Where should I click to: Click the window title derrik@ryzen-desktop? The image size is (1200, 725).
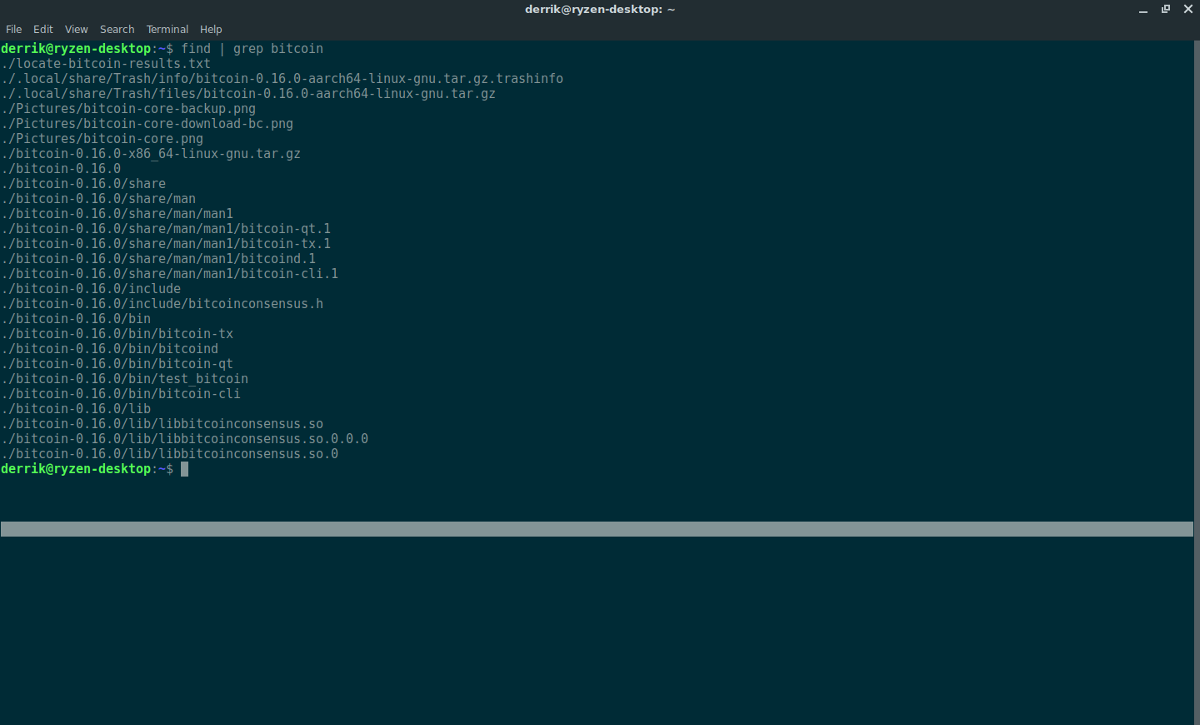(x=599, y=8)
